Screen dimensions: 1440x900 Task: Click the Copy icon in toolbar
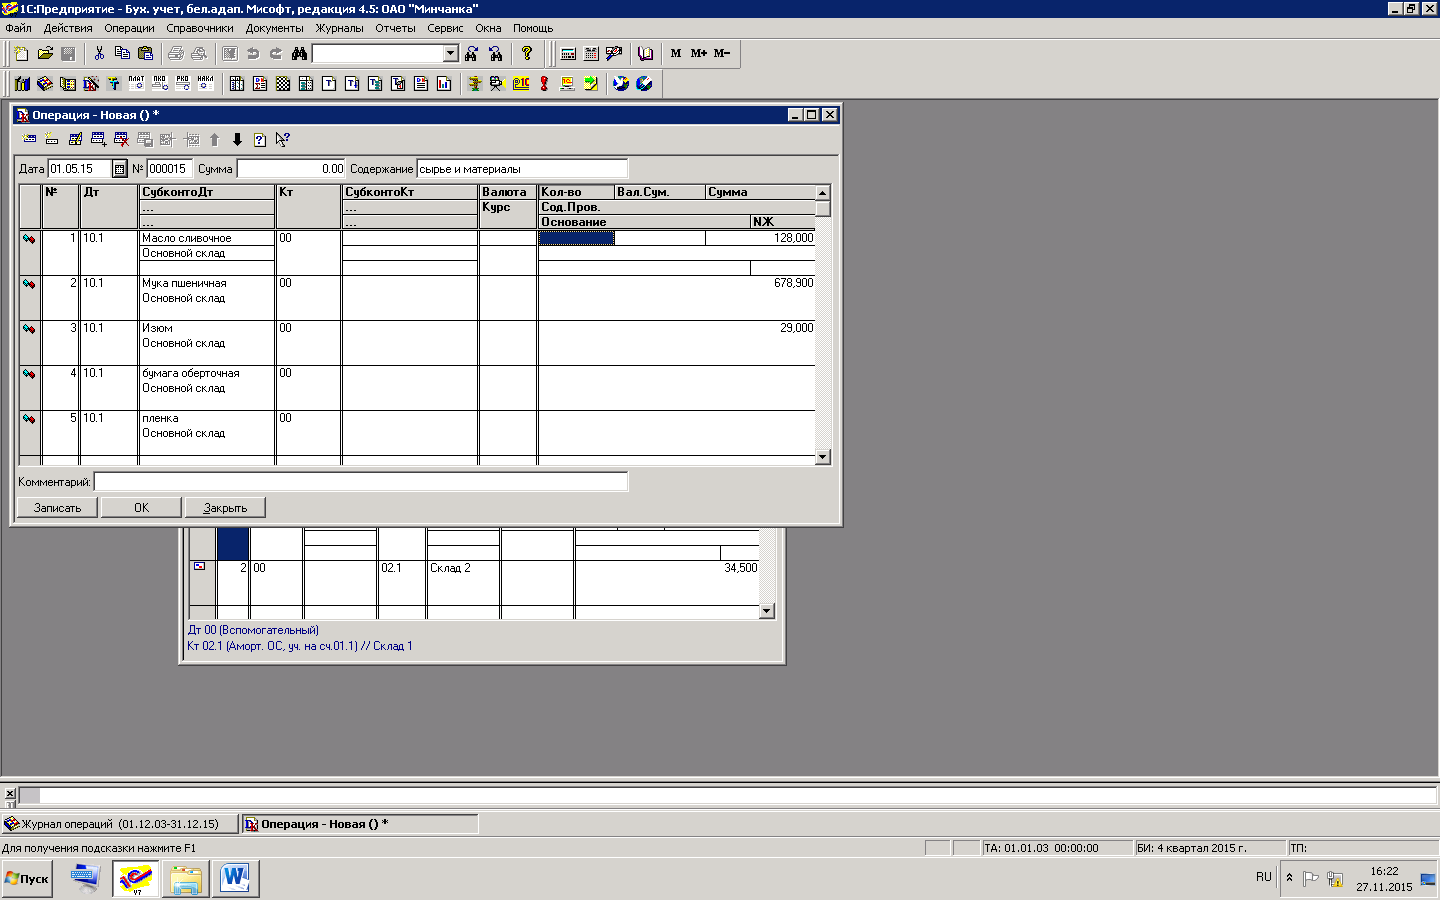pyautogui.click(x=122, y=53)
